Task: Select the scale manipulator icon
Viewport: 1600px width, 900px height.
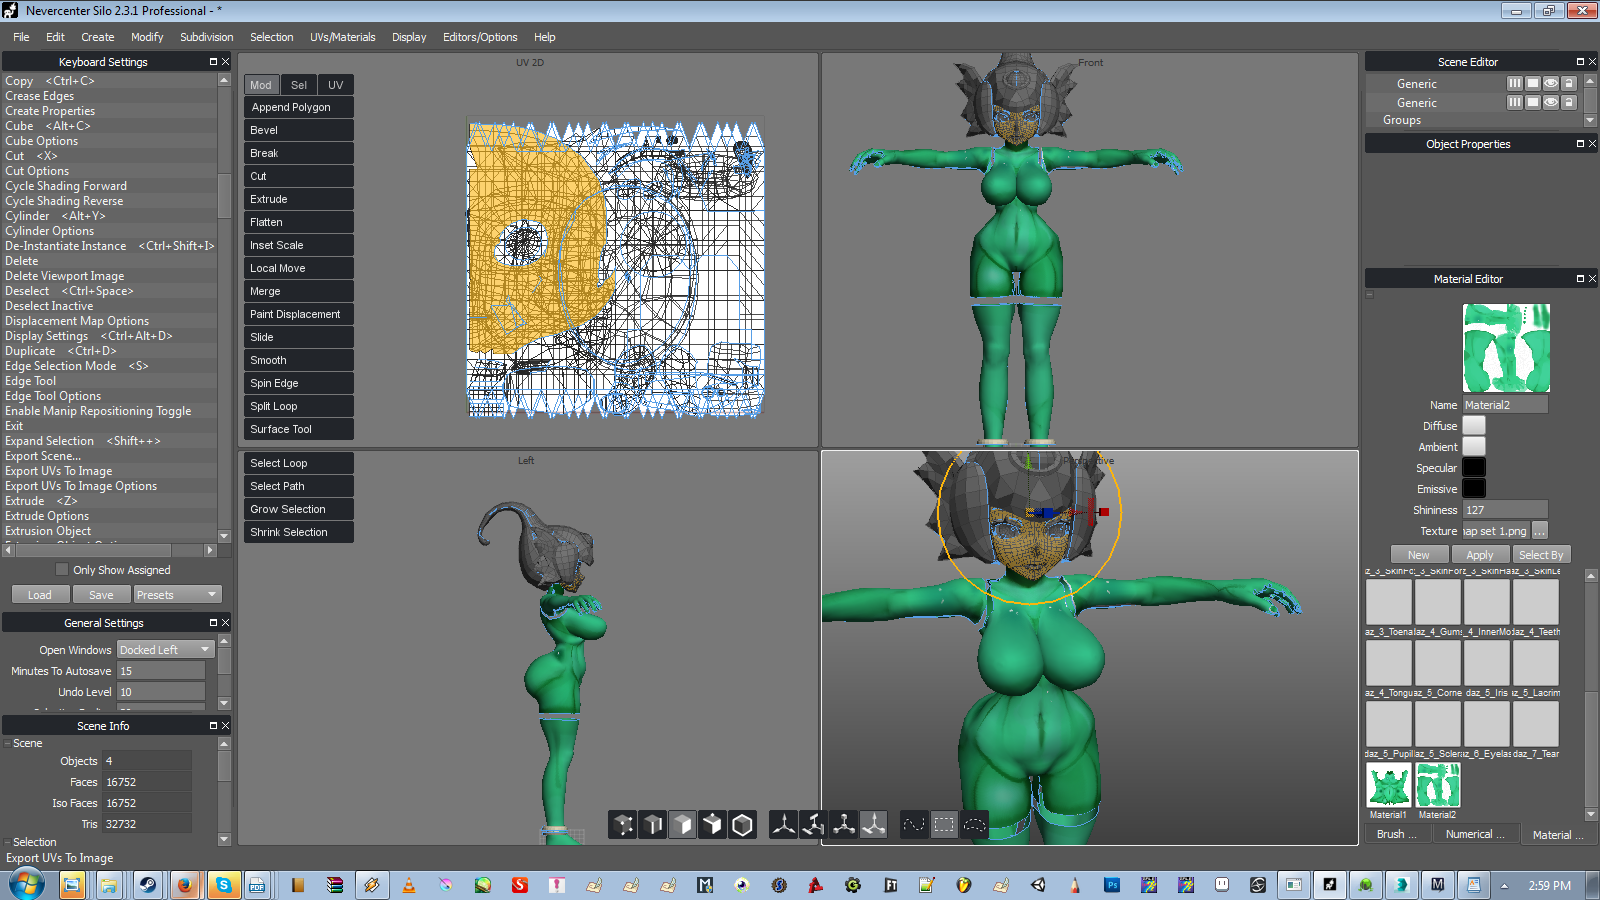Action: click(x=844, y=825)
